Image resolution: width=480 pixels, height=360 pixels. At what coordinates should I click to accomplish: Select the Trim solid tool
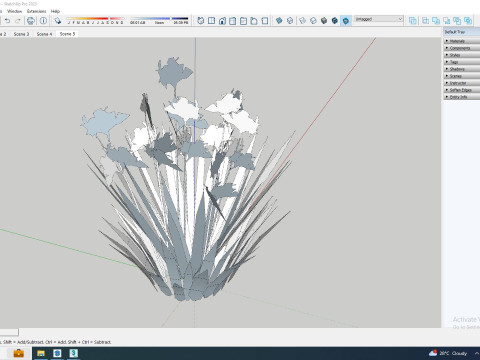click(457, 21)
